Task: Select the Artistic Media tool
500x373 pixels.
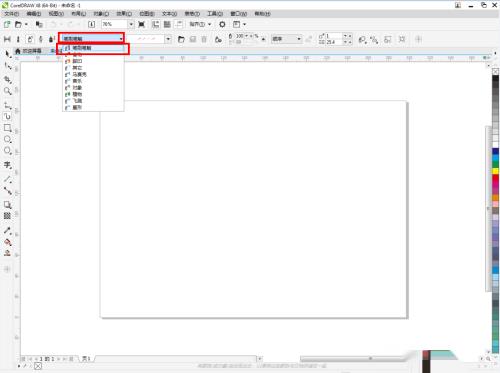Action: 8,116
